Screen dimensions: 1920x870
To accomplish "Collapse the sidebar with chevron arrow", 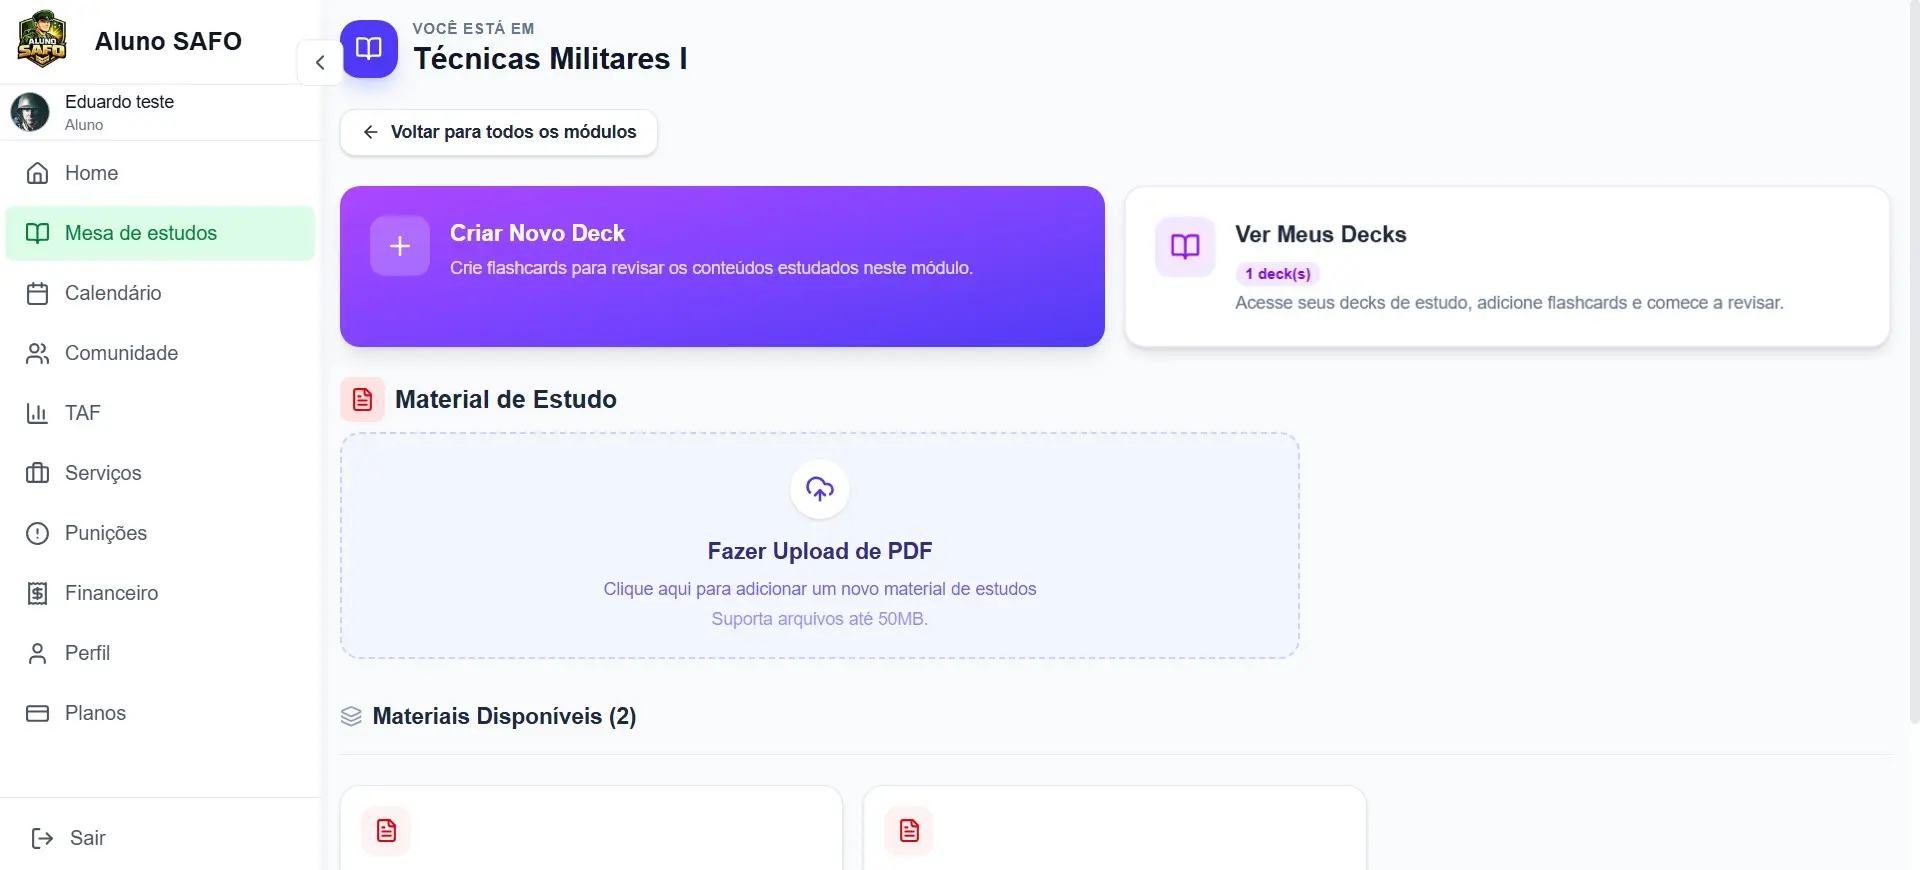I will (x=320, y=62).
